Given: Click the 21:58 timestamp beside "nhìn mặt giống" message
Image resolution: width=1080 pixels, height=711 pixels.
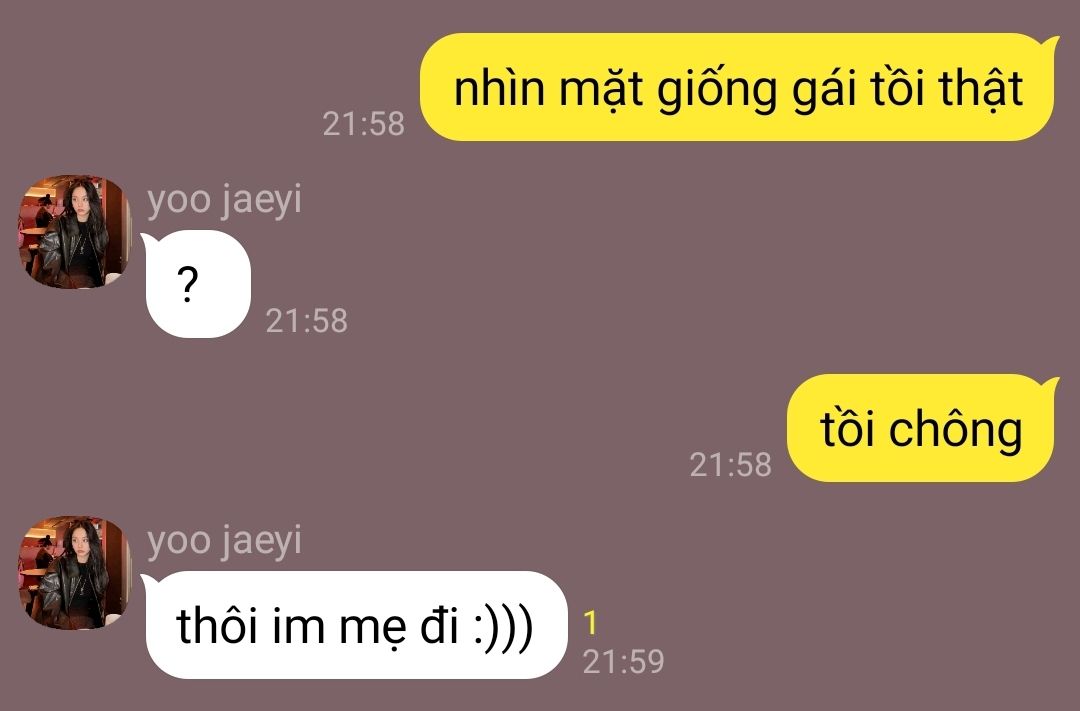Looking at the screenshot, I should tap(363, 124).
